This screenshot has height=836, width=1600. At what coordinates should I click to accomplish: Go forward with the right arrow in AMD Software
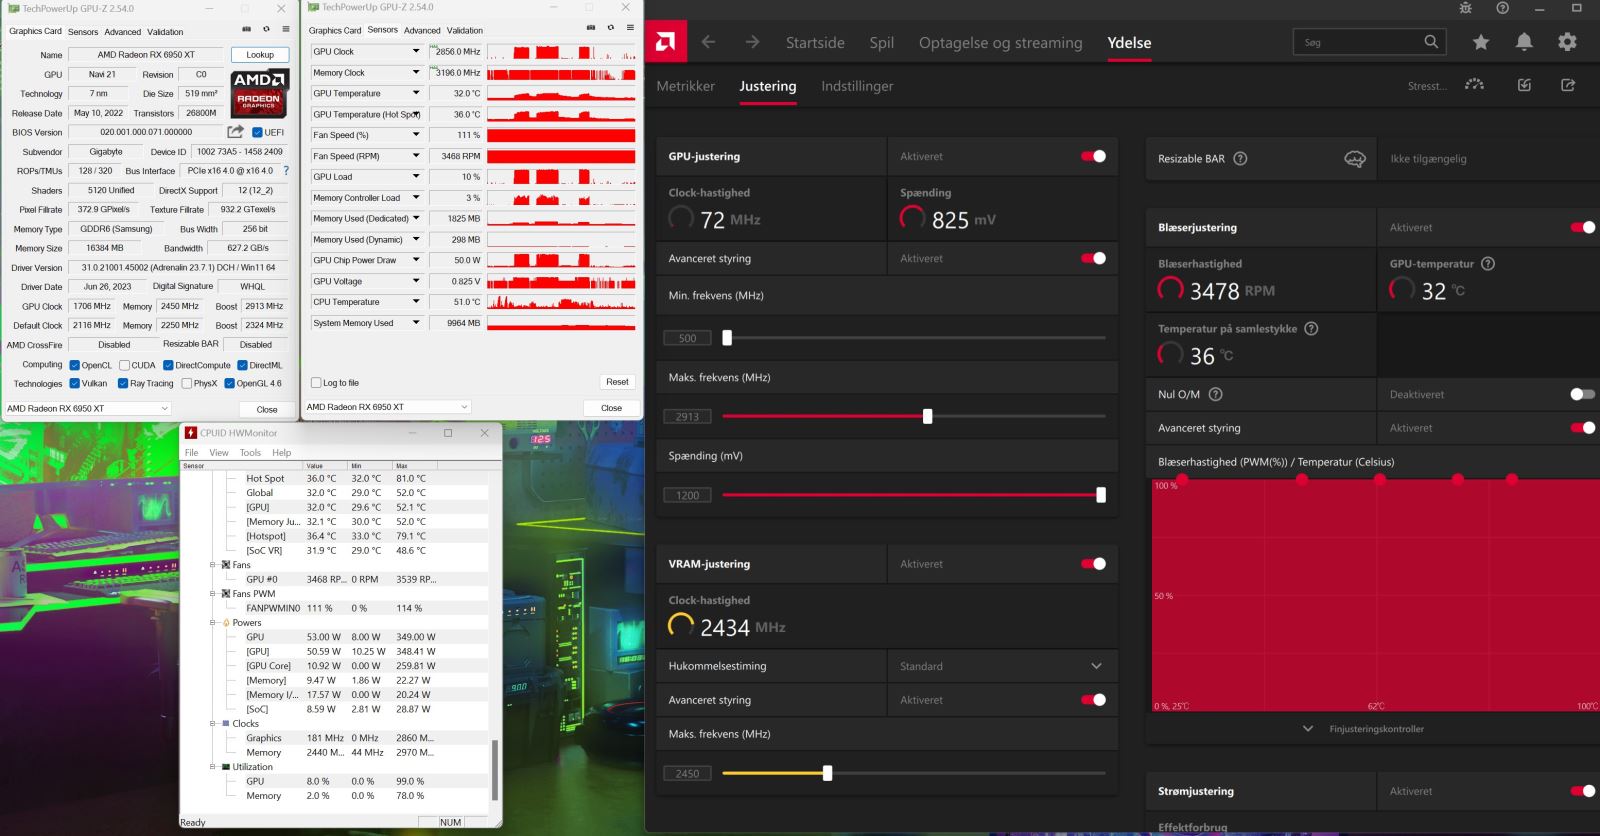pyautogui.click(x=752, y=42)
